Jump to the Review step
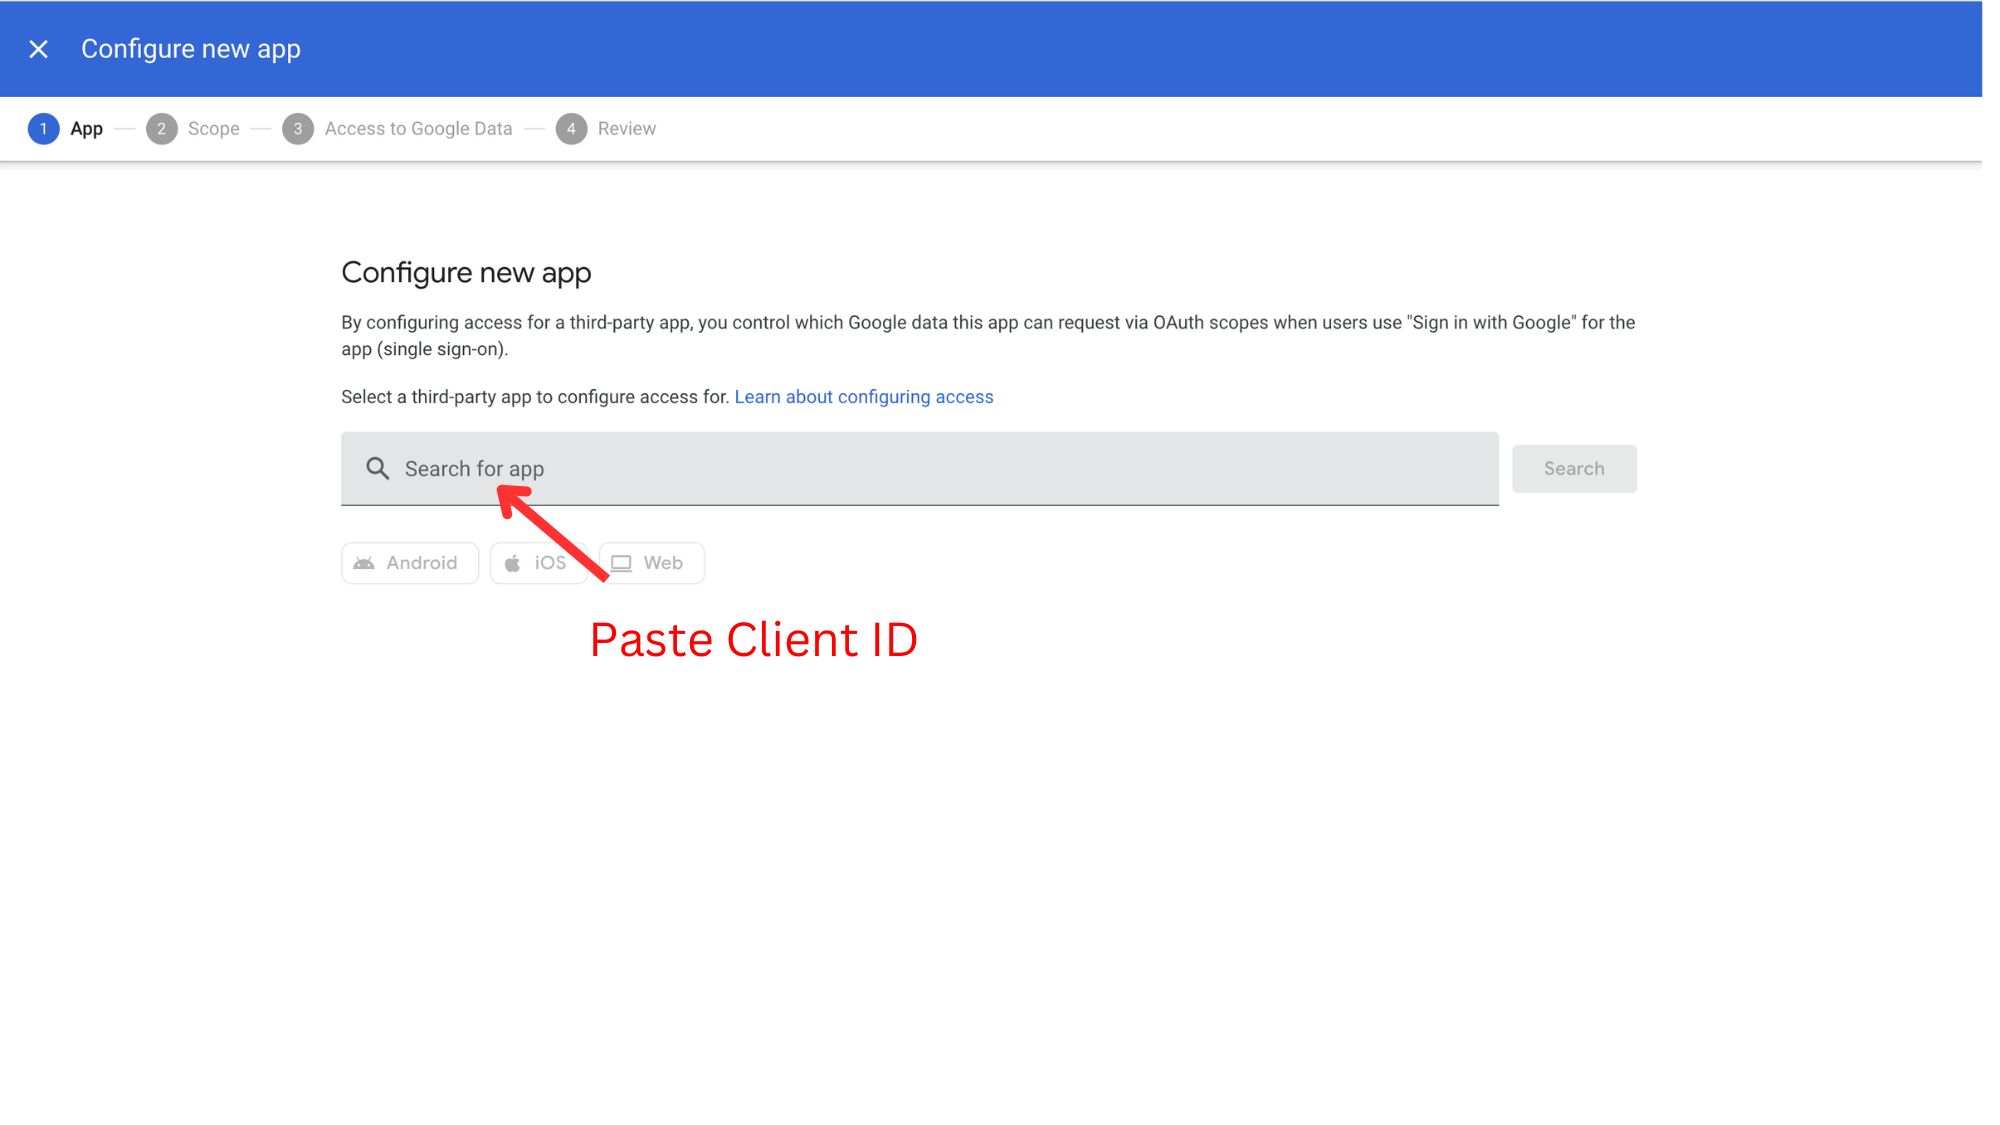 click(627, 129)
